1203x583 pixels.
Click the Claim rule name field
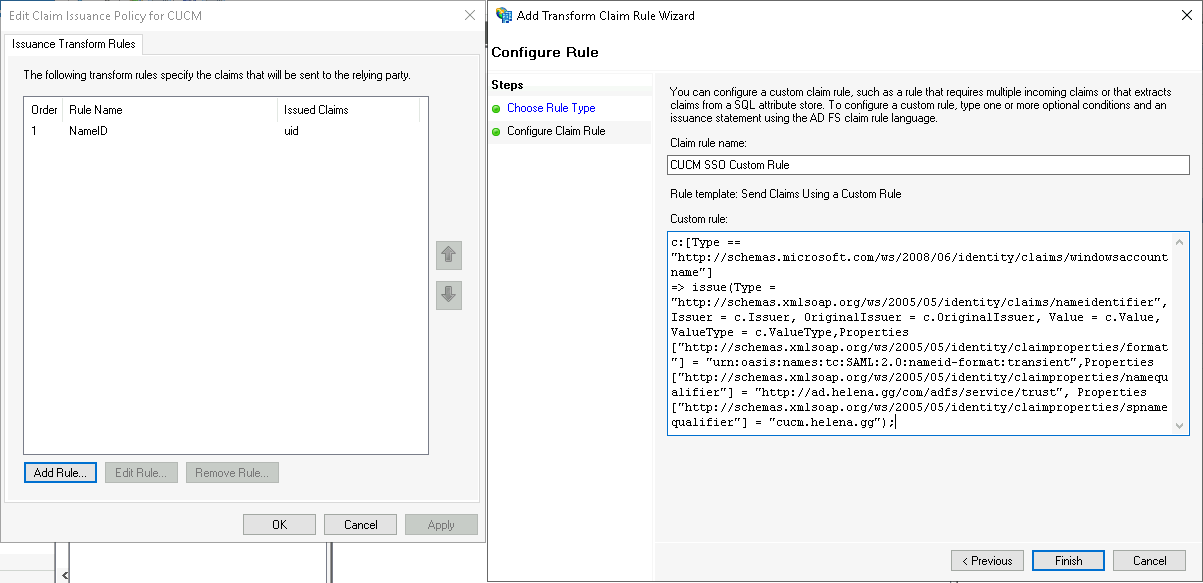pos(927,165)
